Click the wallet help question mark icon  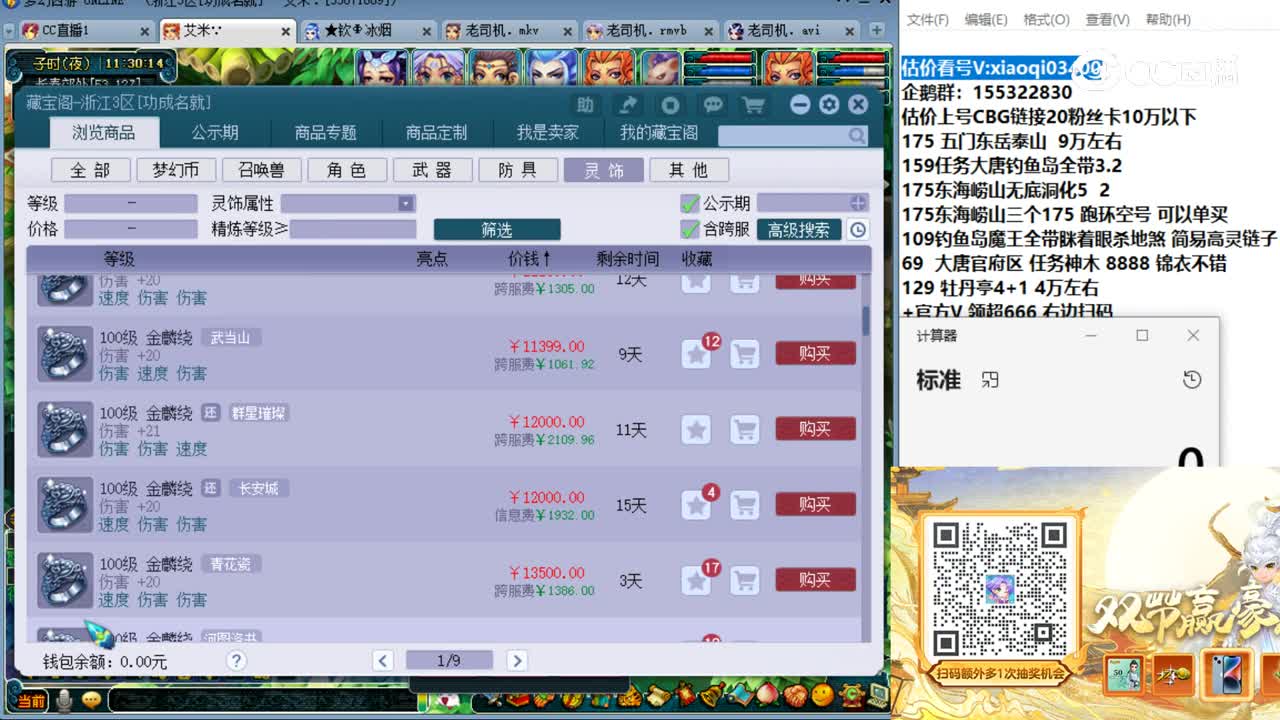tap(236, 660)
